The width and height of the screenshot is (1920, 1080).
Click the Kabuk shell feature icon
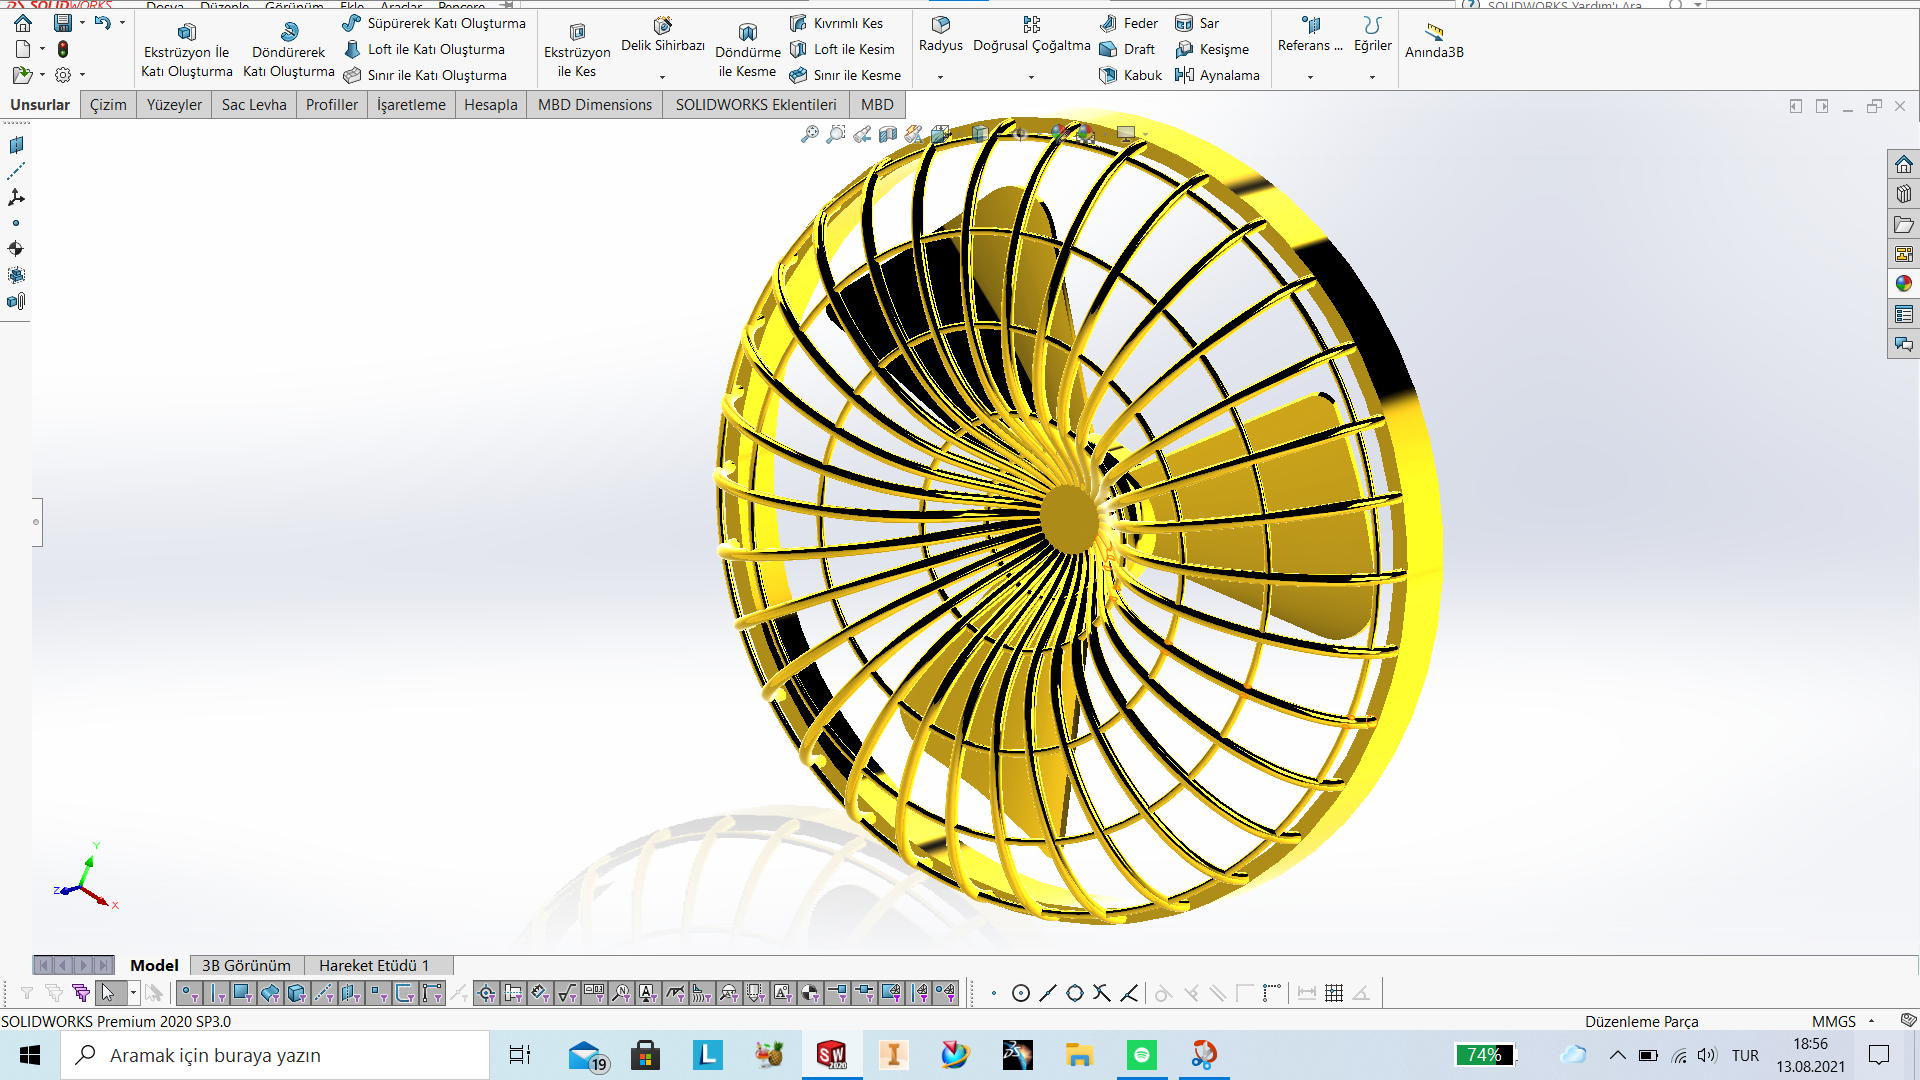1108,75
